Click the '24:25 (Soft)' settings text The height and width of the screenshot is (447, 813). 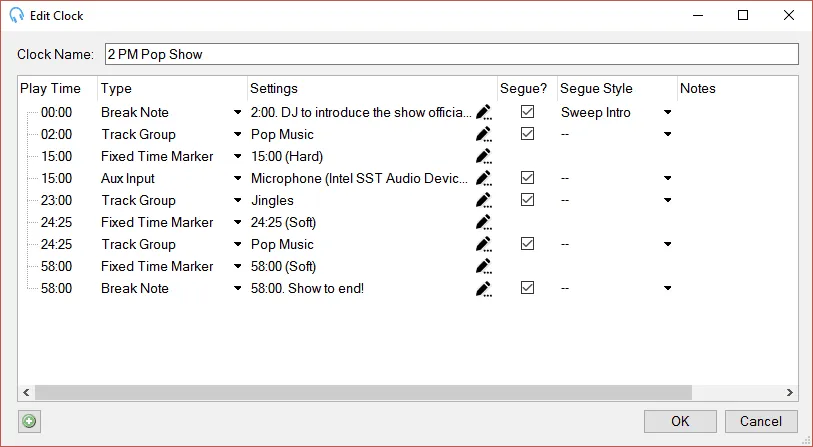pos(284,222)
